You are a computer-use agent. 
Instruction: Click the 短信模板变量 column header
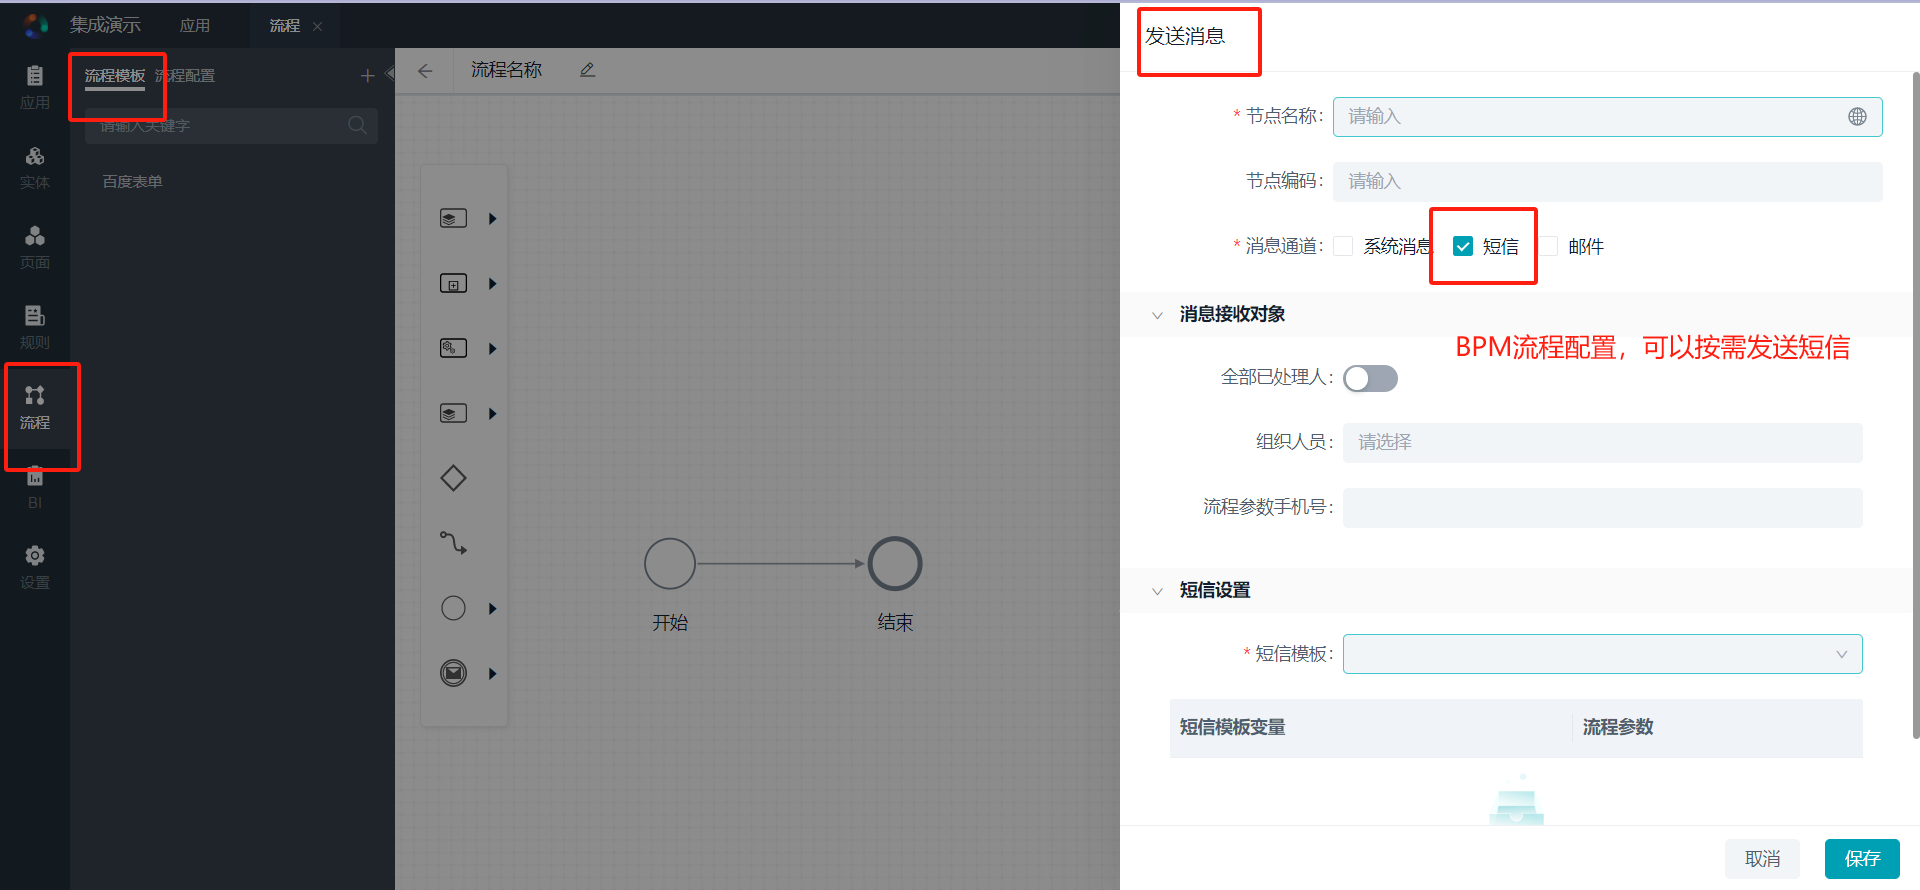pyautogui.click(x=1232, y=728)
